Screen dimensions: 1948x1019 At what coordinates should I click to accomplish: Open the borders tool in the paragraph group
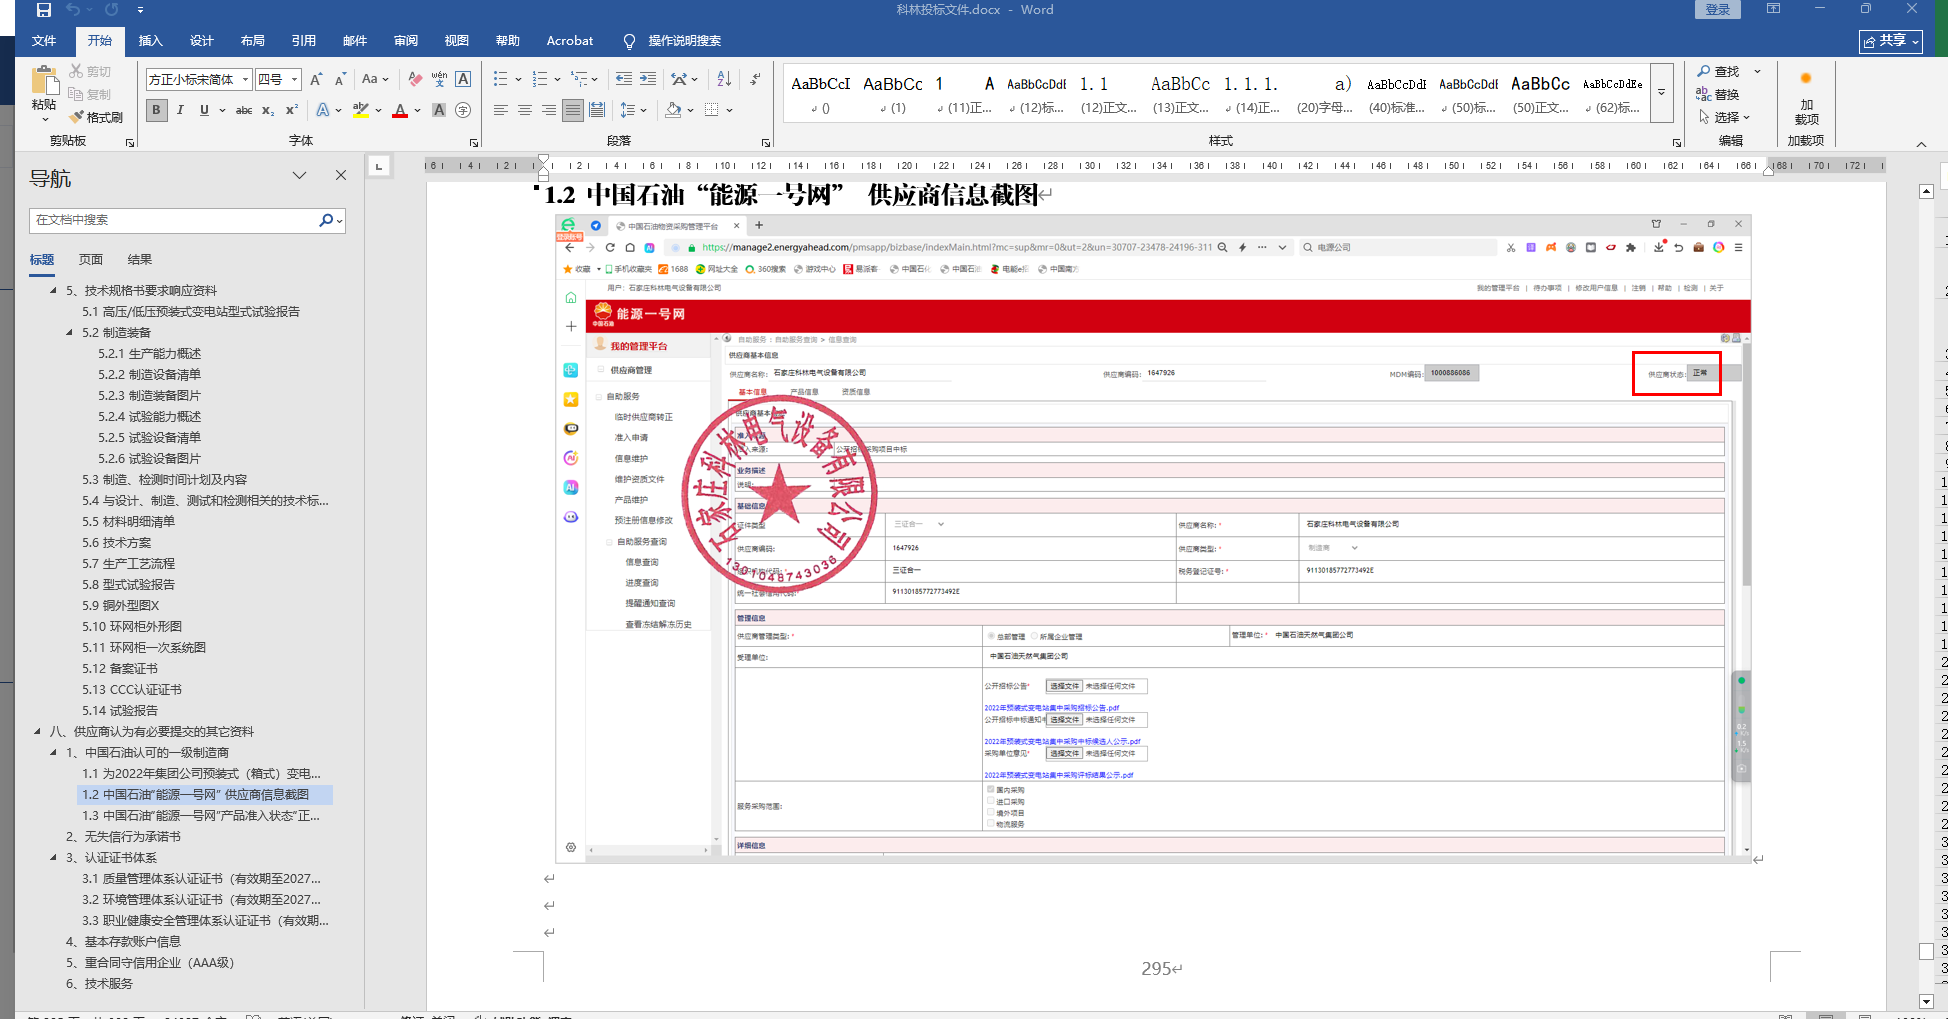click(x=712, y=110)
